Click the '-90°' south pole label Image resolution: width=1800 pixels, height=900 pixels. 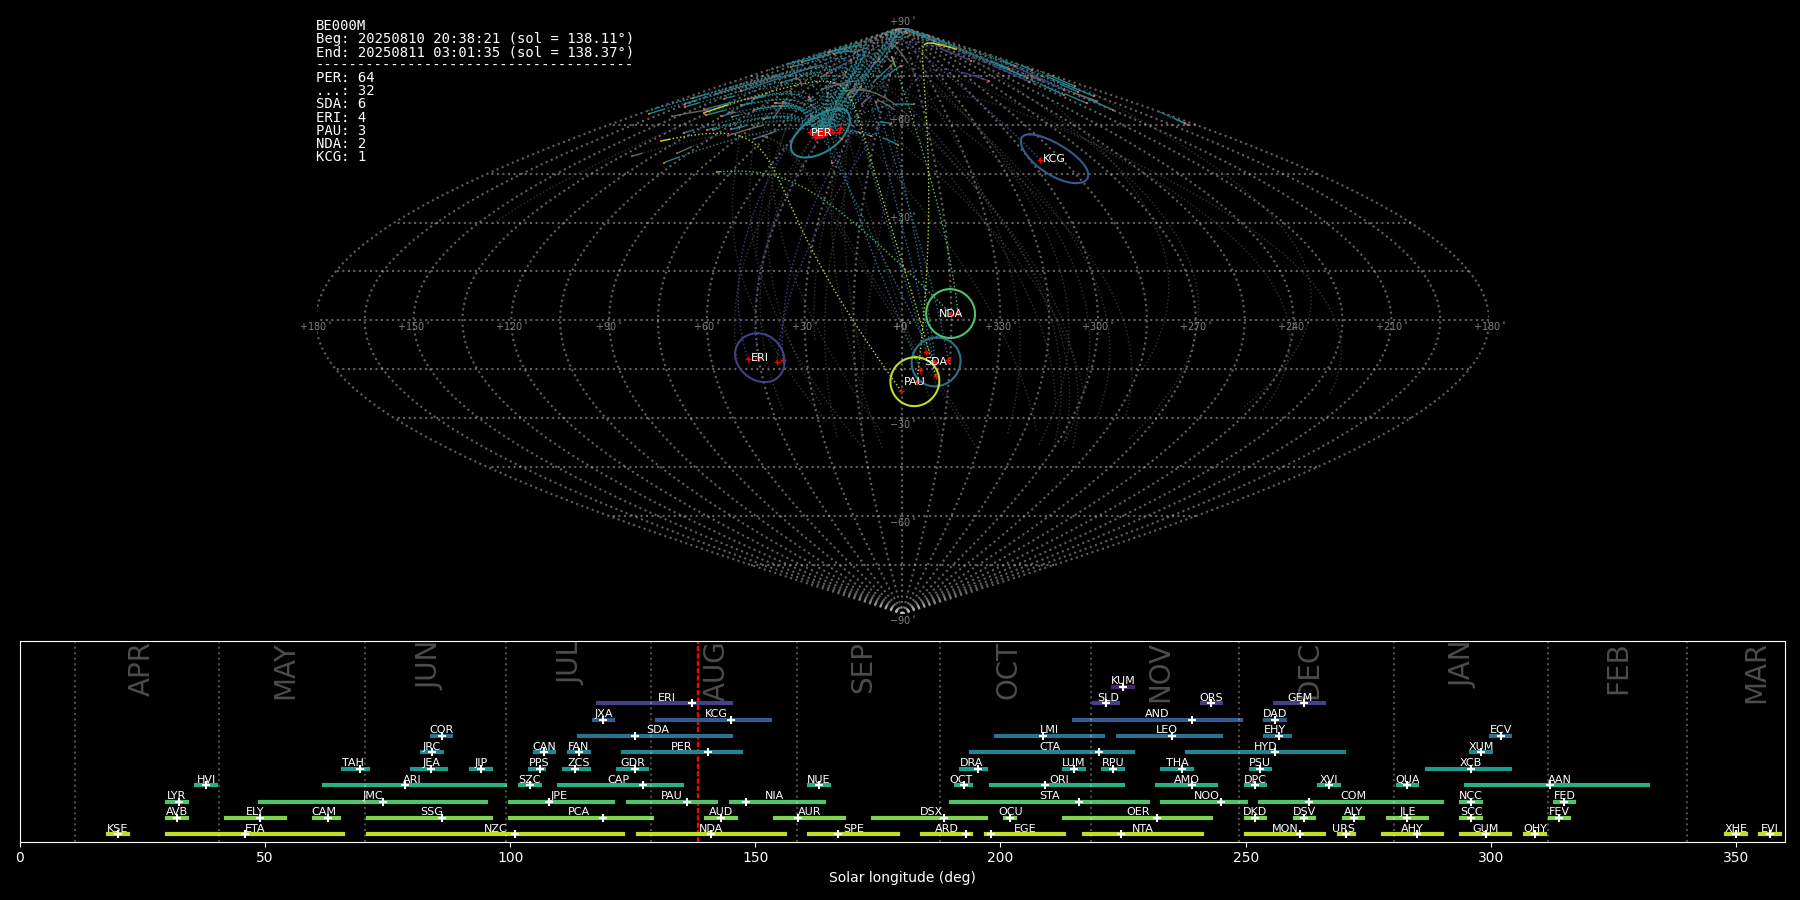[x=902, y=620]
